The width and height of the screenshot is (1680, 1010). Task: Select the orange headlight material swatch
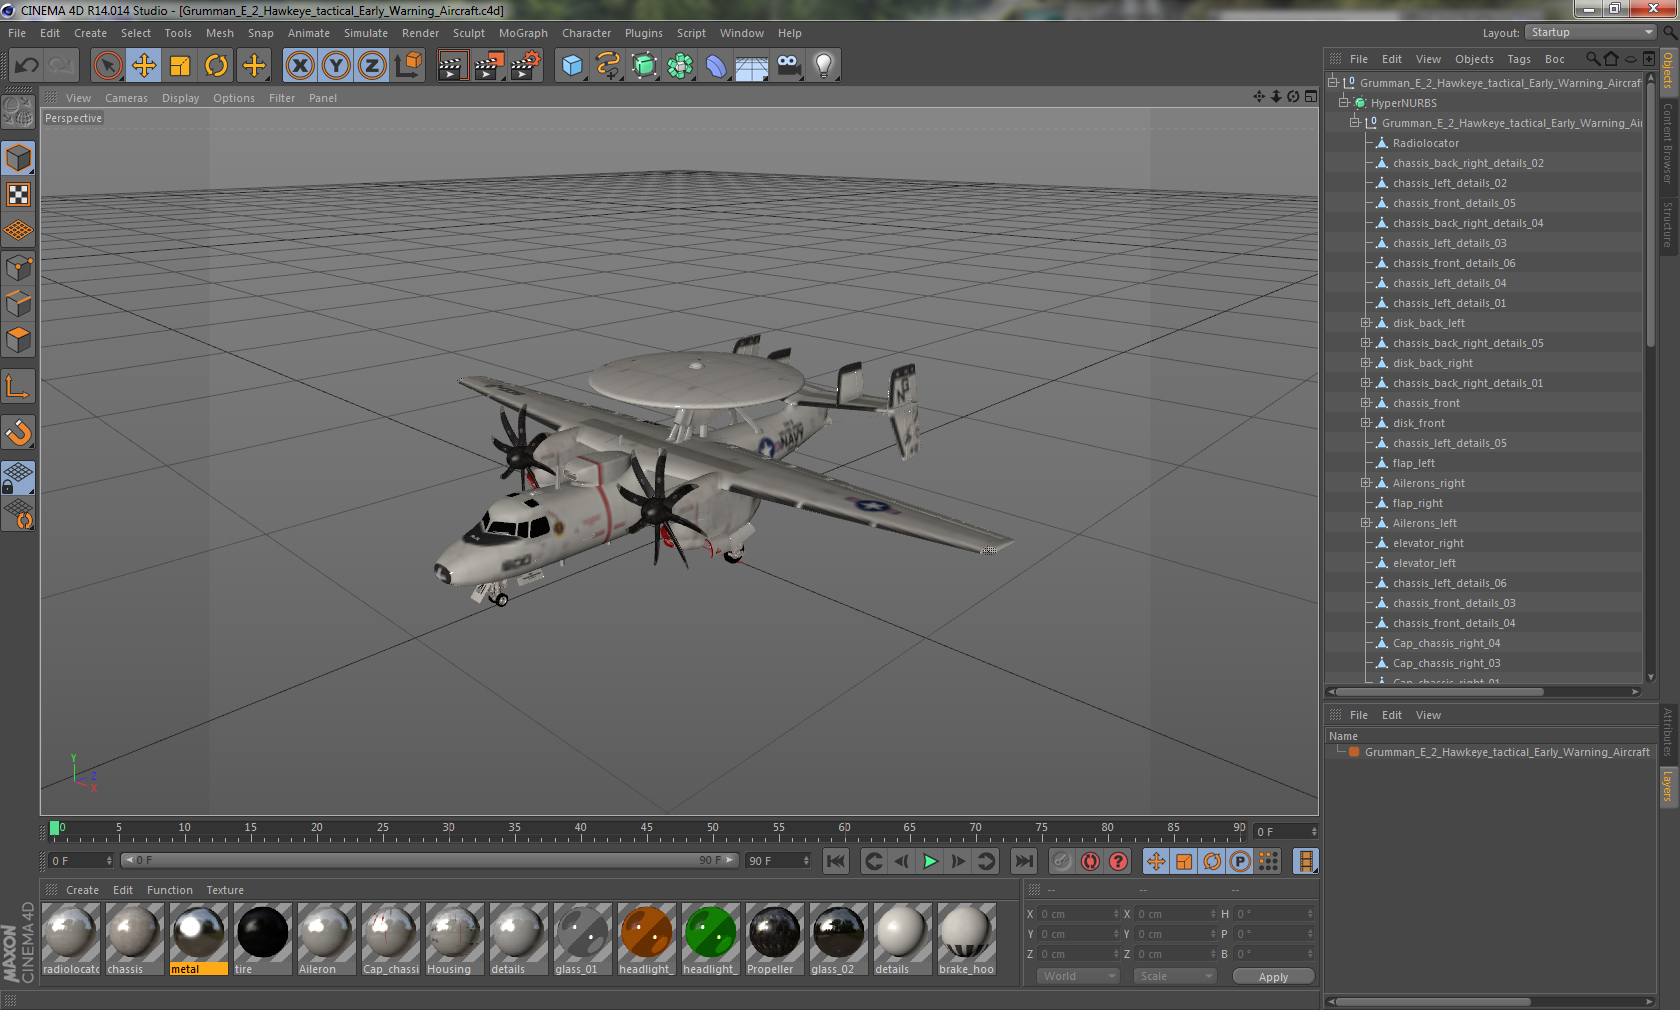point(646,939)
